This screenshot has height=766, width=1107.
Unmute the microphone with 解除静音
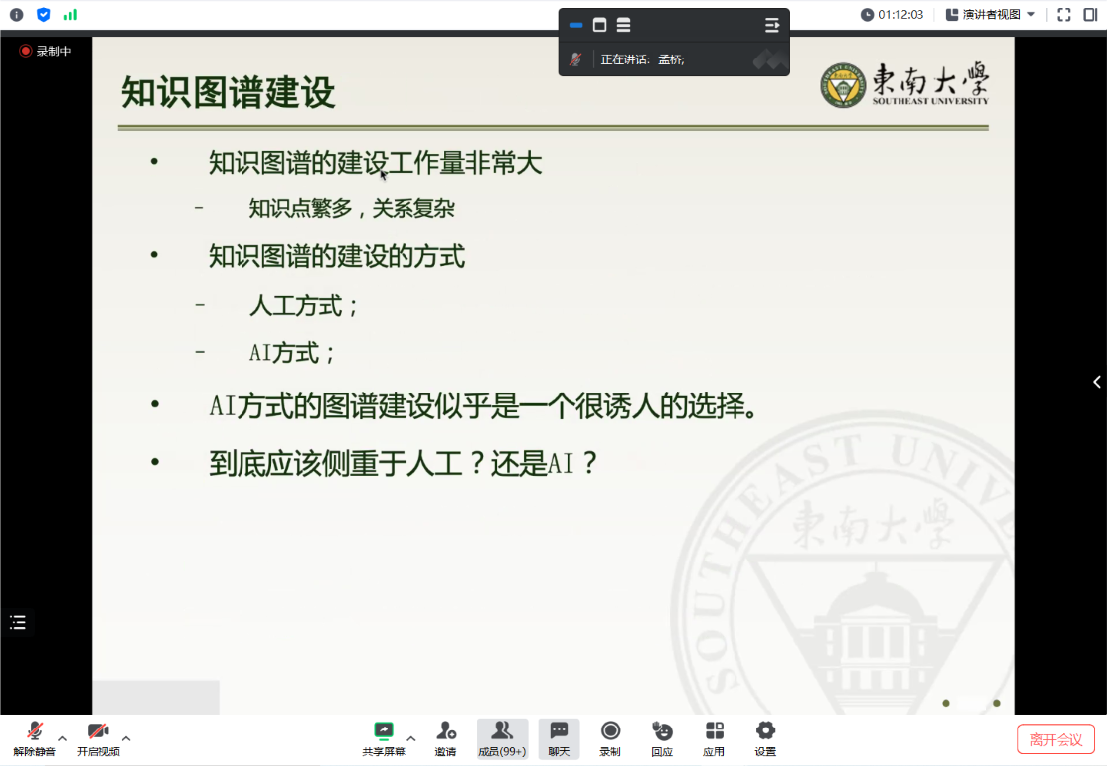34,739
